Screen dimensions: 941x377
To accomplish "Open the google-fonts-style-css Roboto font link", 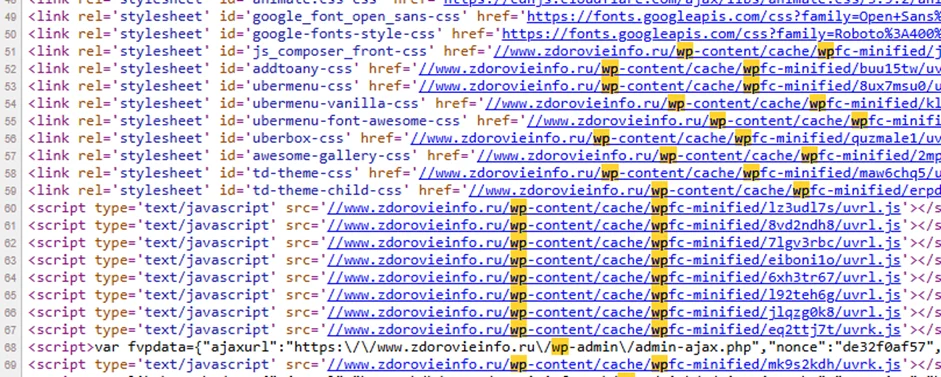I will (721, 34).
